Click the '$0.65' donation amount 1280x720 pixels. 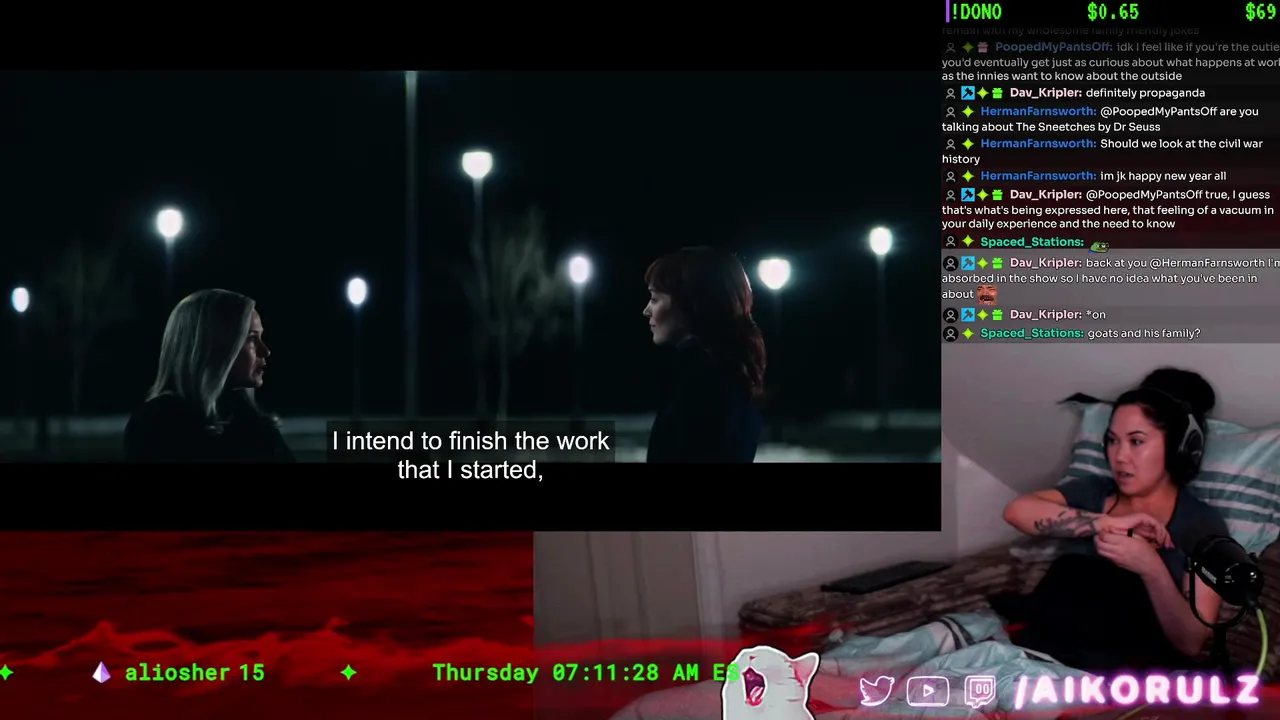point(1113,12)
